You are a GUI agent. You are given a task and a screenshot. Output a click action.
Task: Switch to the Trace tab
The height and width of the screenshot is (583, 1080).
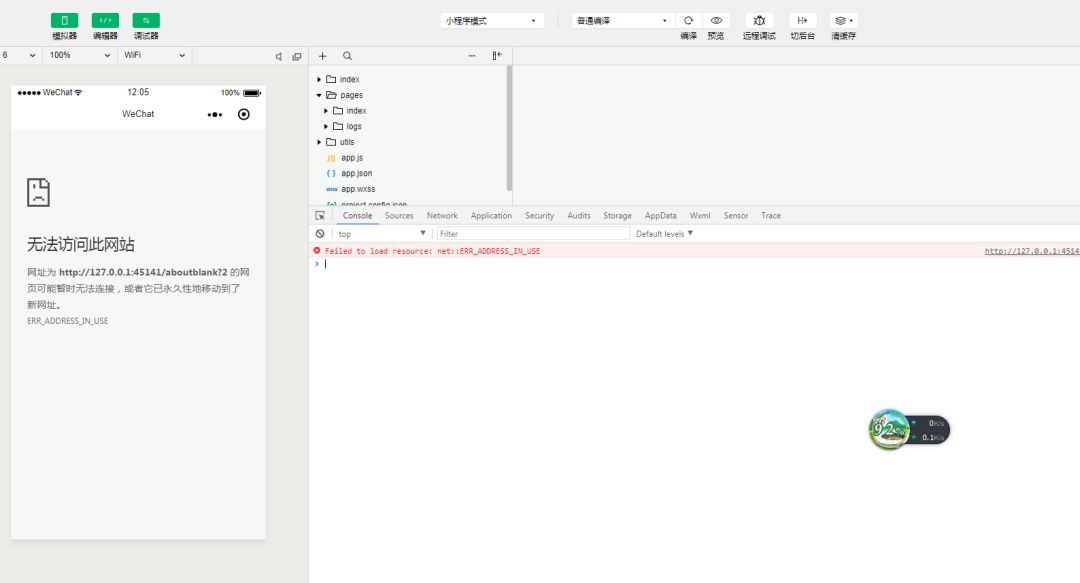[771, 216]
